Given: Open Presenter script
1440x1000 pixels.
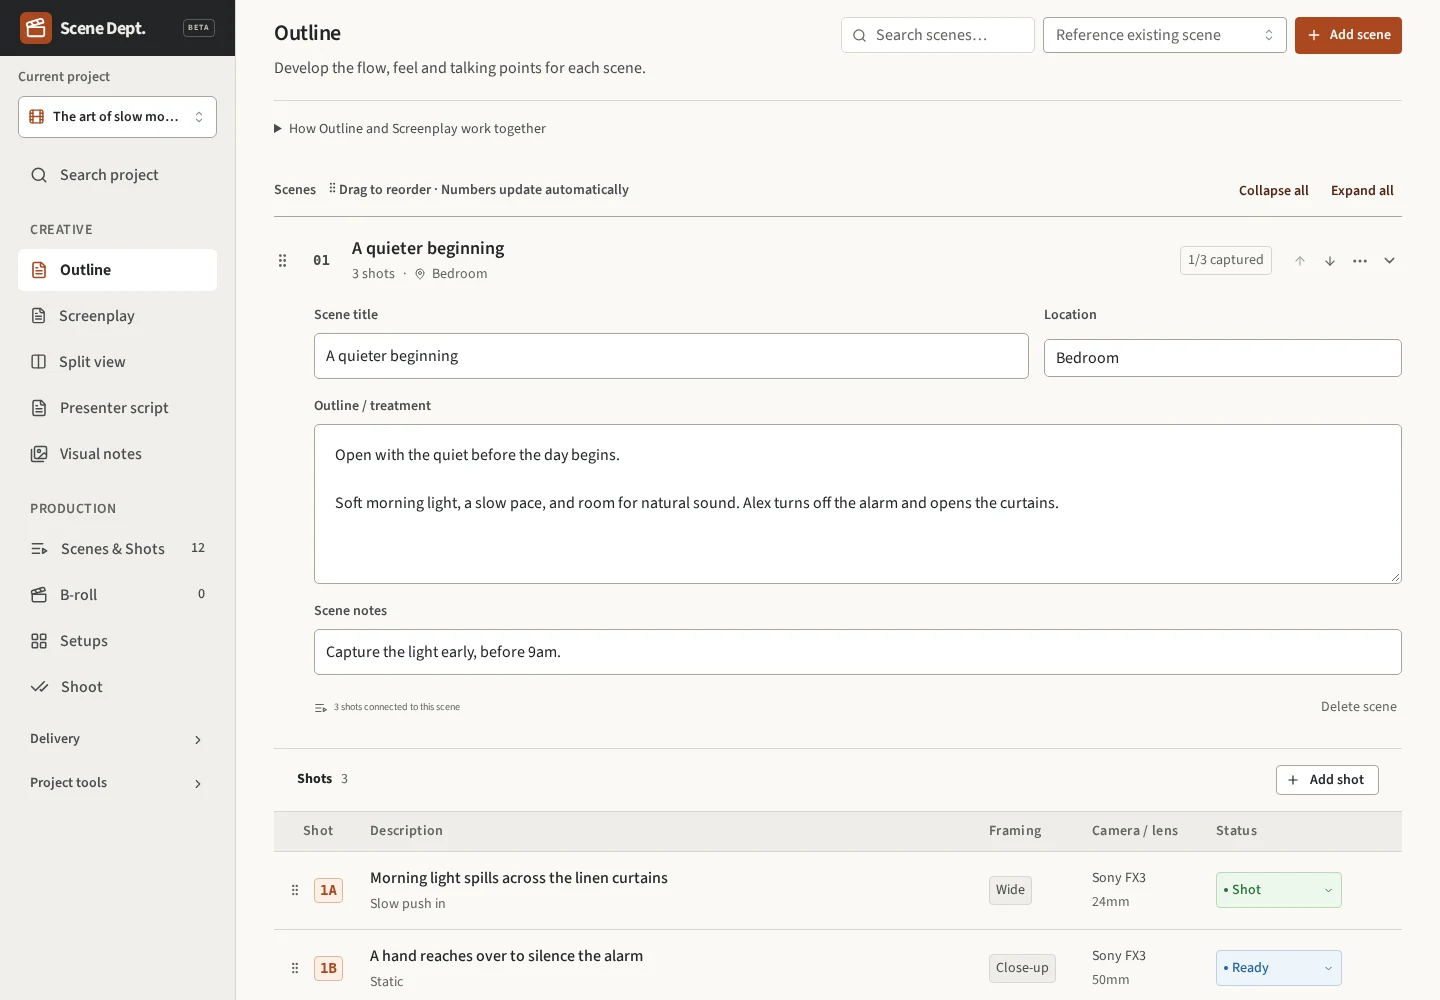Looking at the screenshot, I should tap(117, 408).
